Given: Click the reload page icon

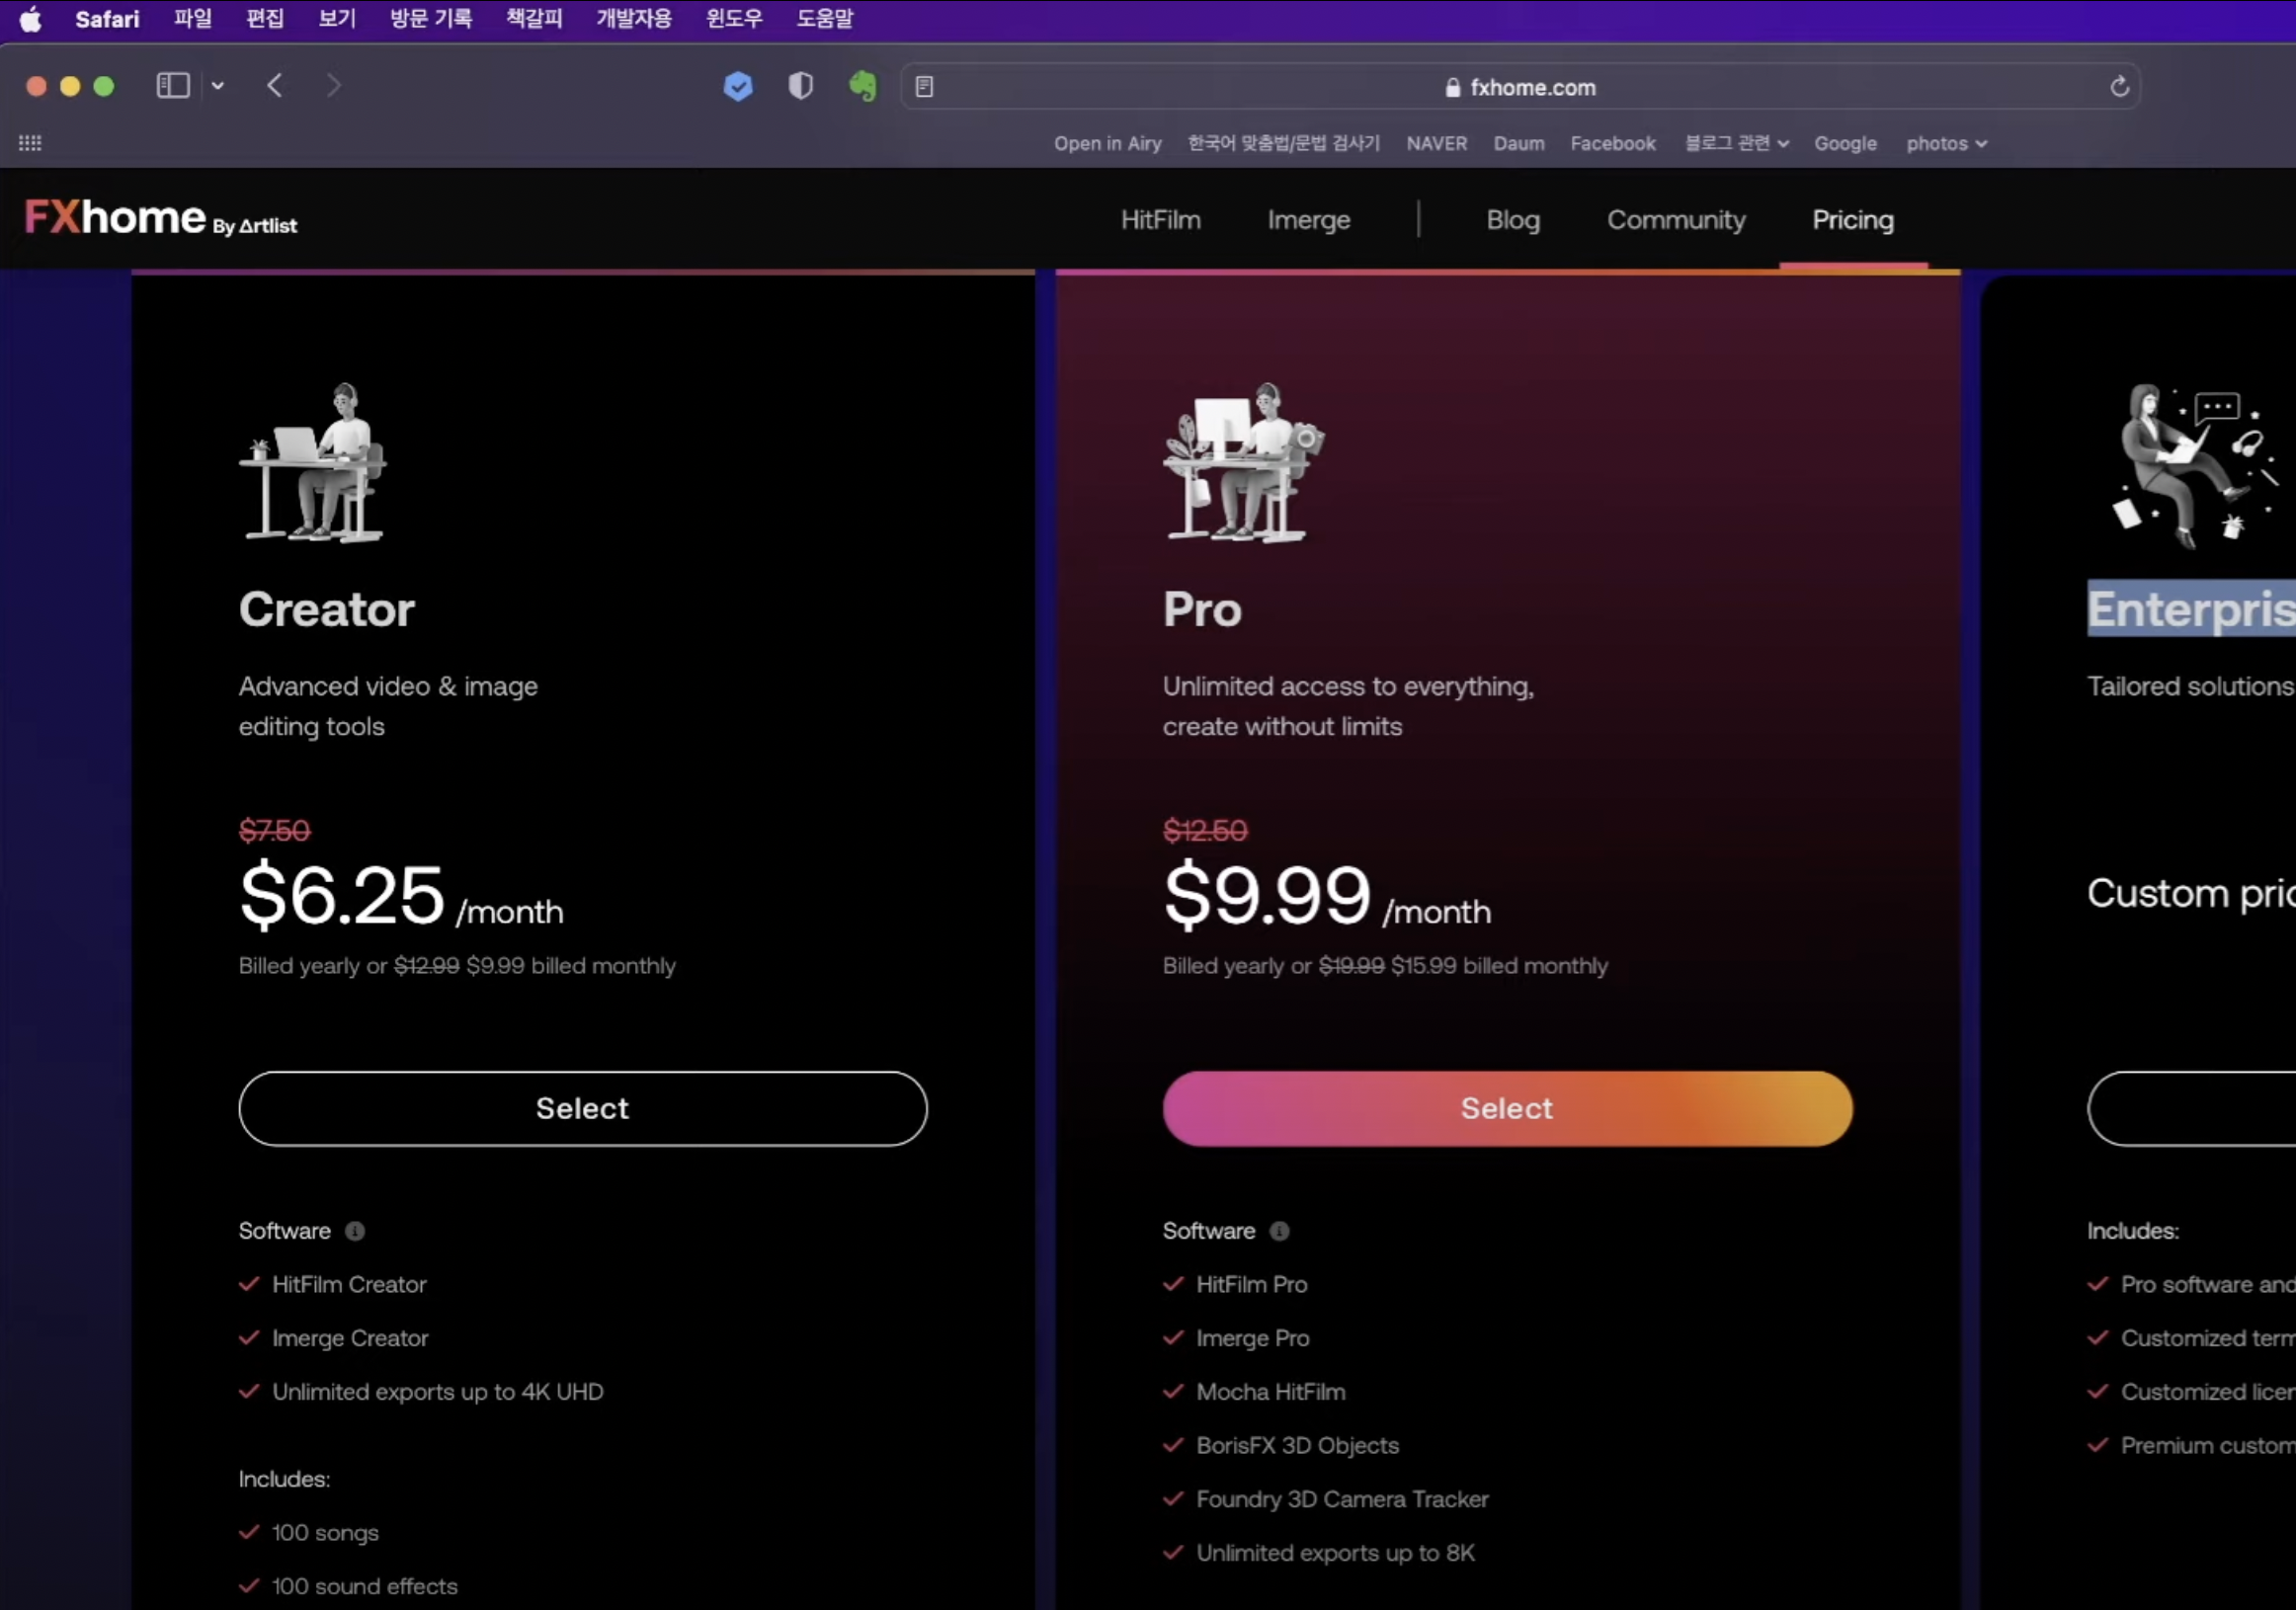Looking at the screenshot, I should tap(2119, 87).
